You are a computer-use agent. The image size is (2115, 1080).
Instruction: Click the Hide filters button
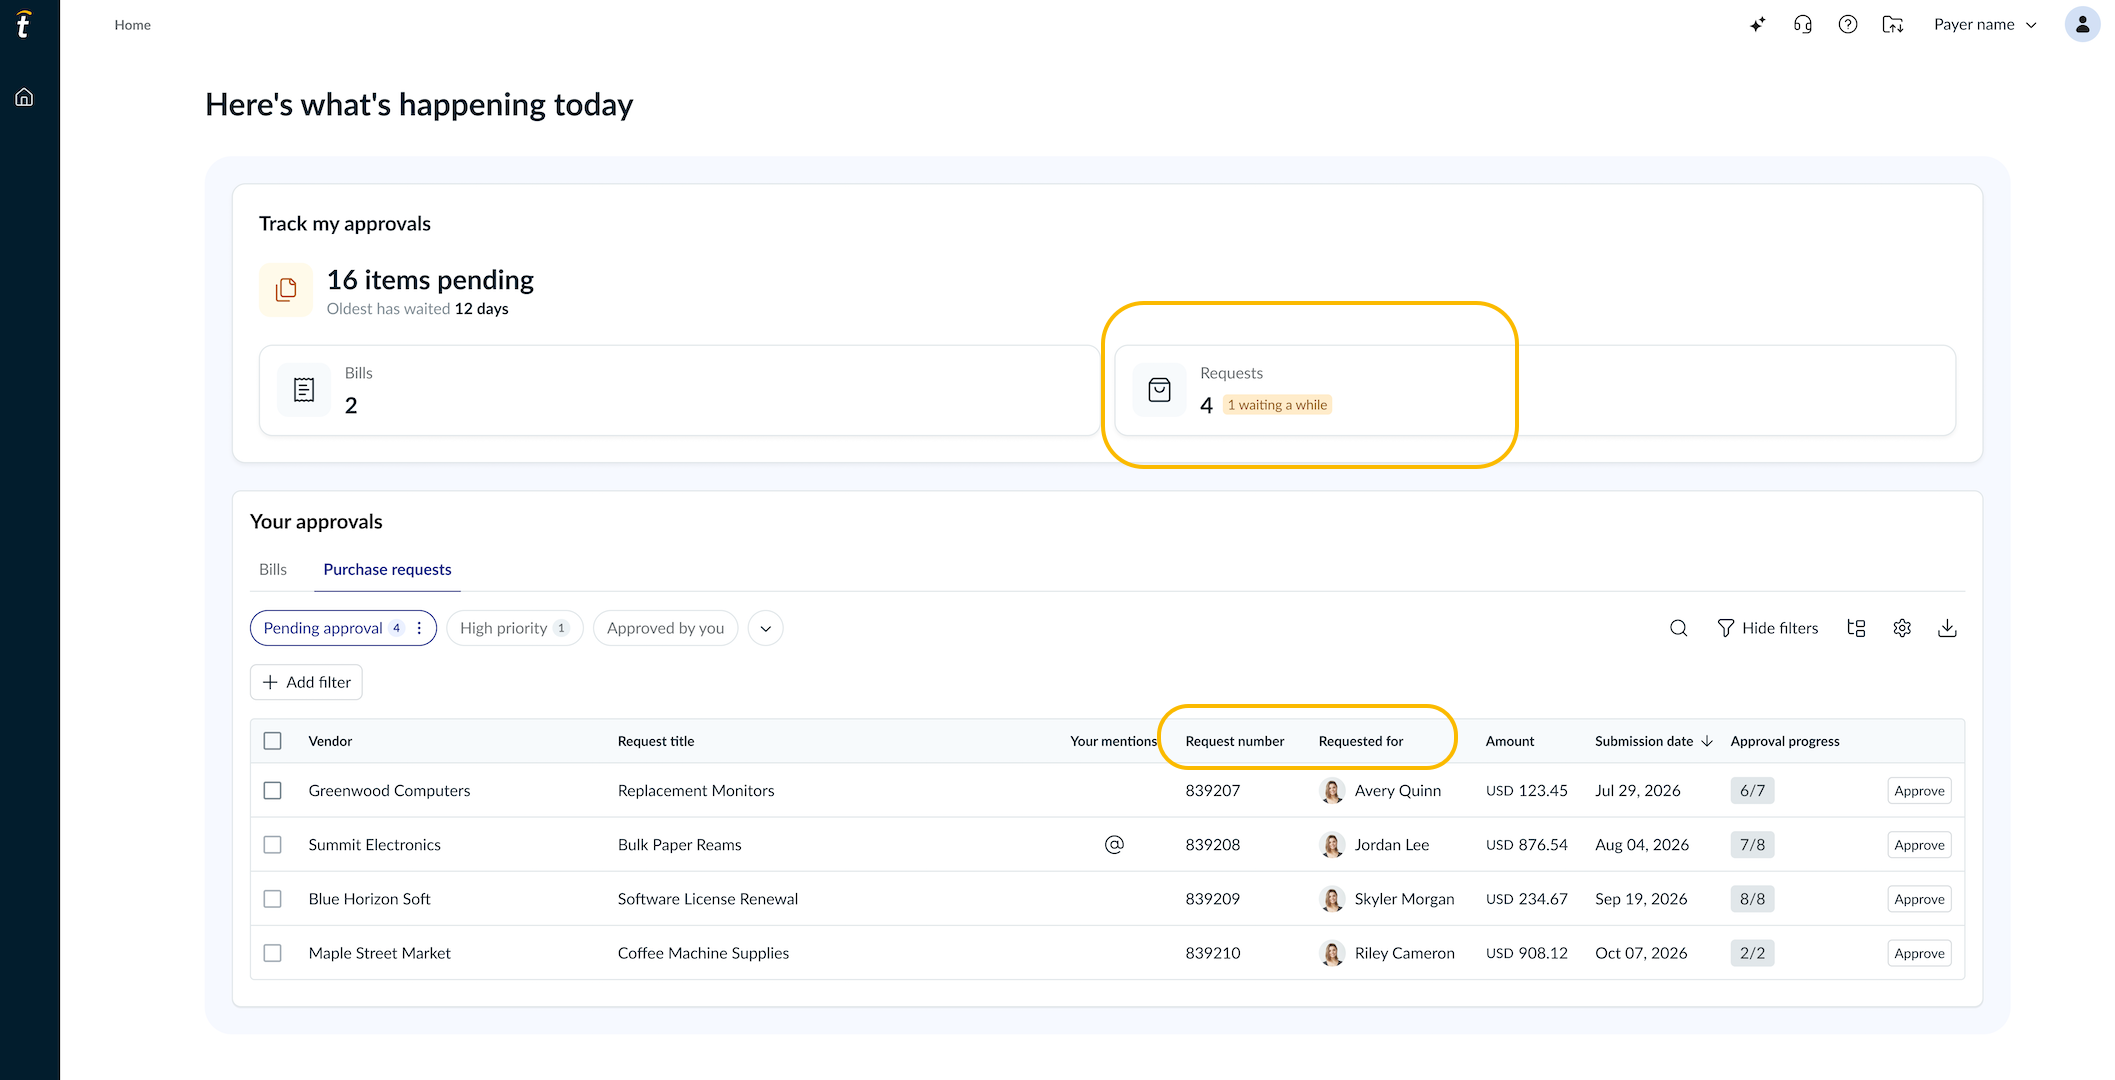pos(1768,628)
